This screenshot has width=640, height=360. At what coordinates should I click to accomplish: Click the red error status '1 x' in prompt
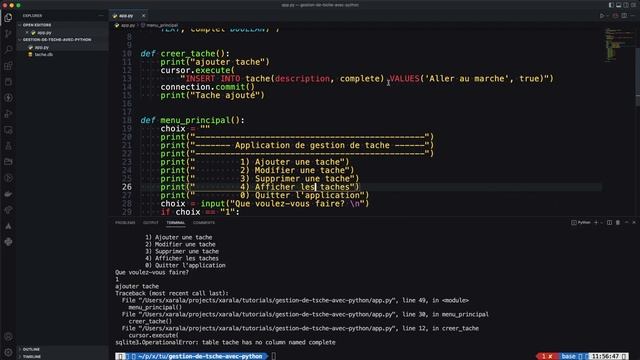547,356
